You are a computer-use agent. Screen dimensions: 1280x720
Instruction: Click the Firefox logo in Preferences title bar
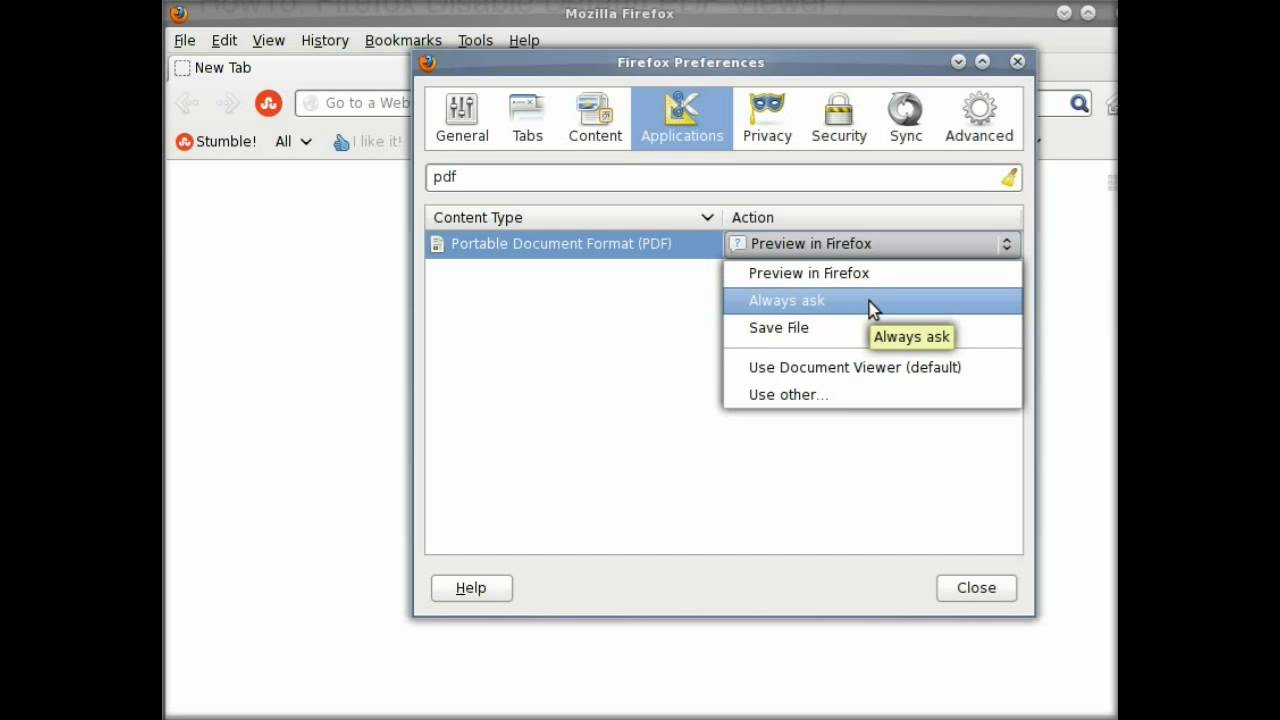(428, 63)
